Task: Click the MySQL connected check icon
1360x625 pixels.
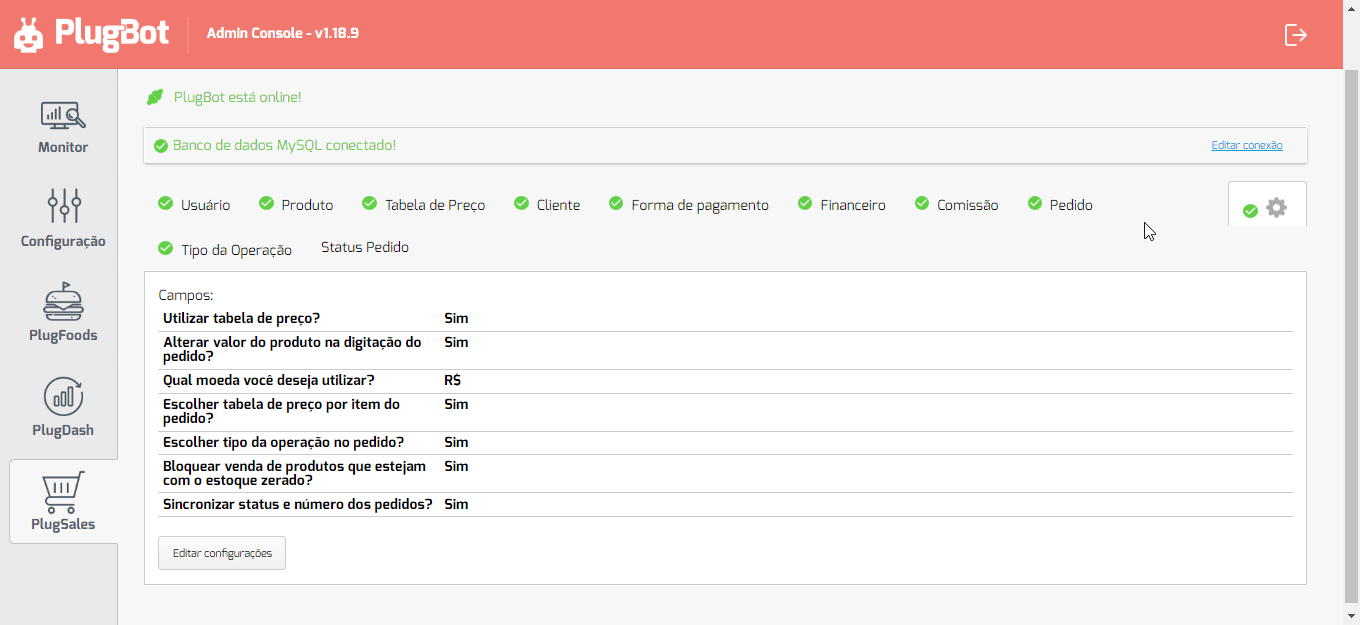Action: (x=160, y=146)
